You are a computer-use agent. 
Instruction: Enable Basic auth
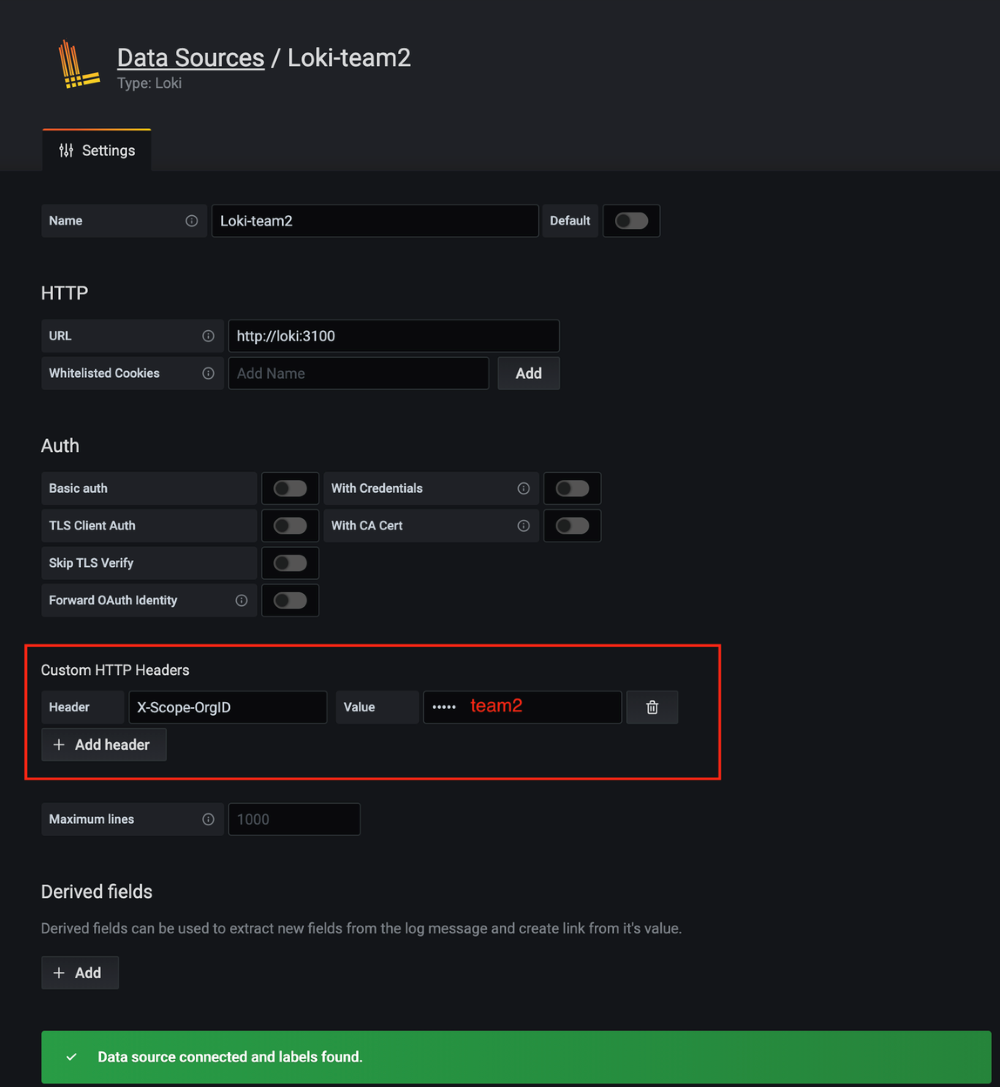pos(290,488)
